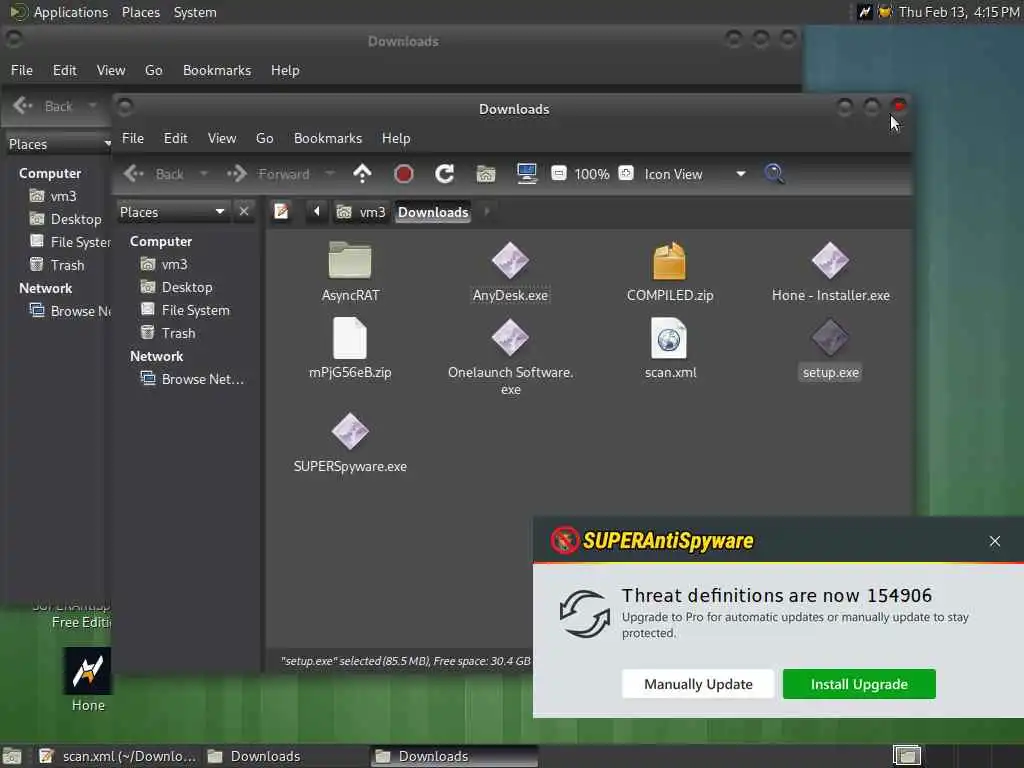Image resolution: width=1024 pixels, height=768 pixels.
Task: Go to the home folder icon
Action: (x=486, y=174)
